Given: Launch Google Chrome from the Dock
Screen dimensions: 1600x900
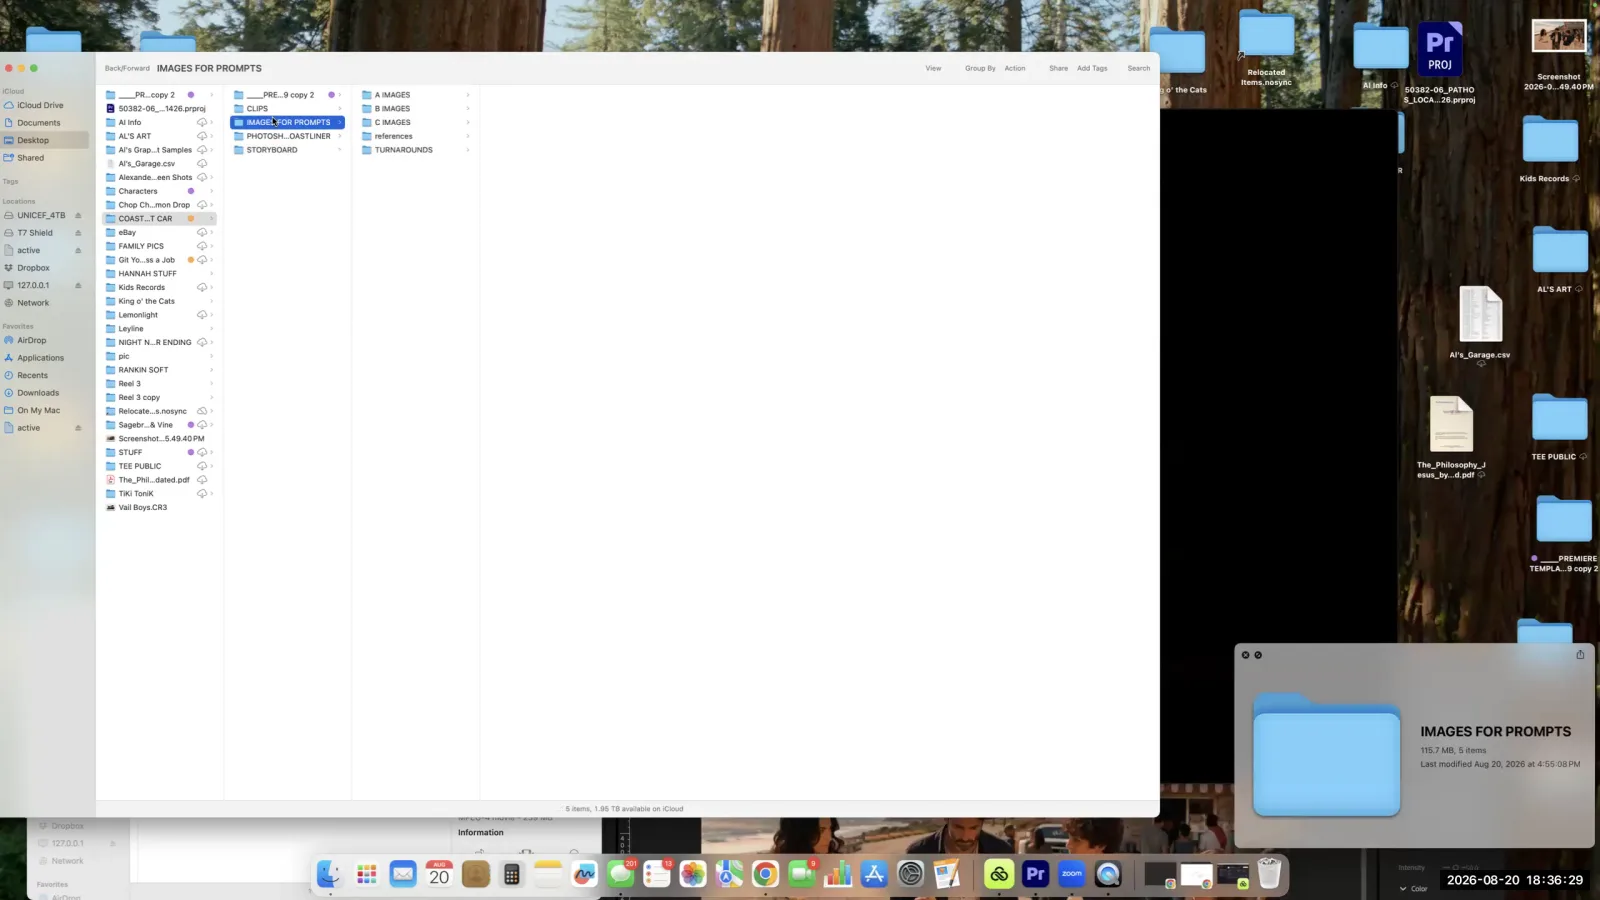Looking at the screenshot, I should click(x=765, y=874).
